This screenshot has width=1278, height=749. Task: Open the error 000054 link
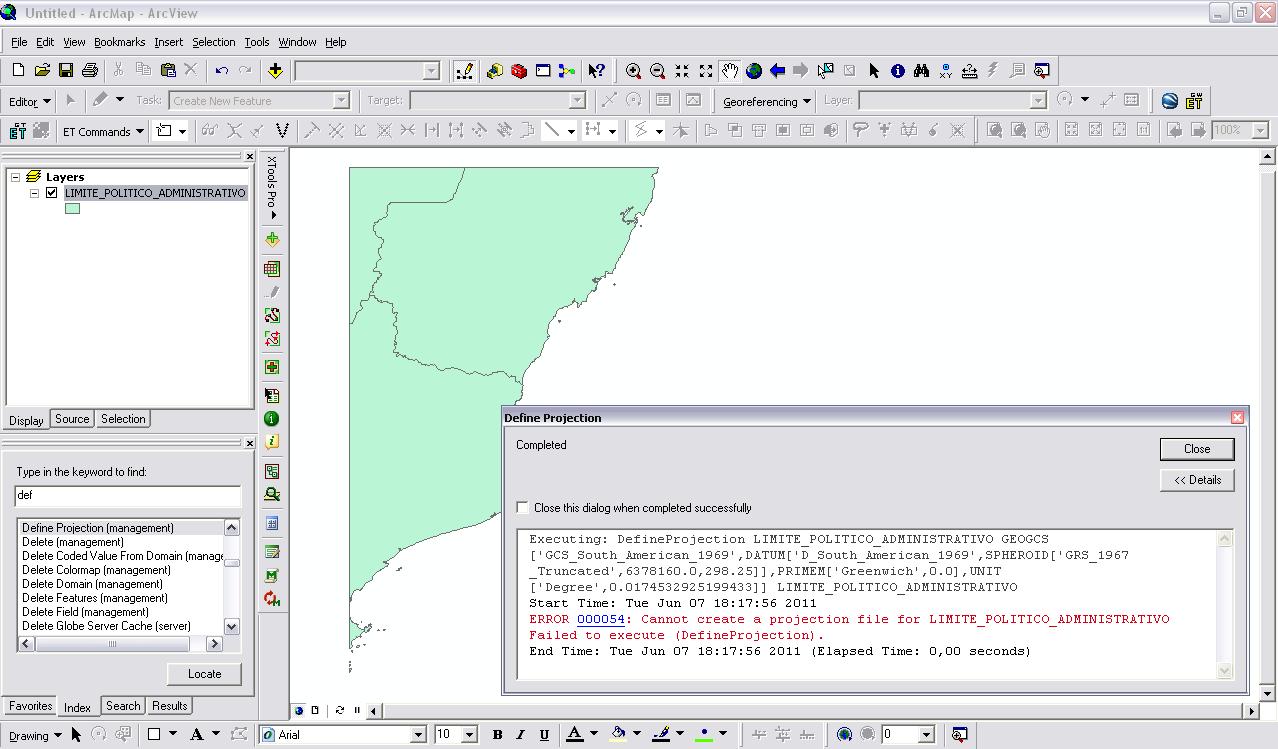pos(600,619)
